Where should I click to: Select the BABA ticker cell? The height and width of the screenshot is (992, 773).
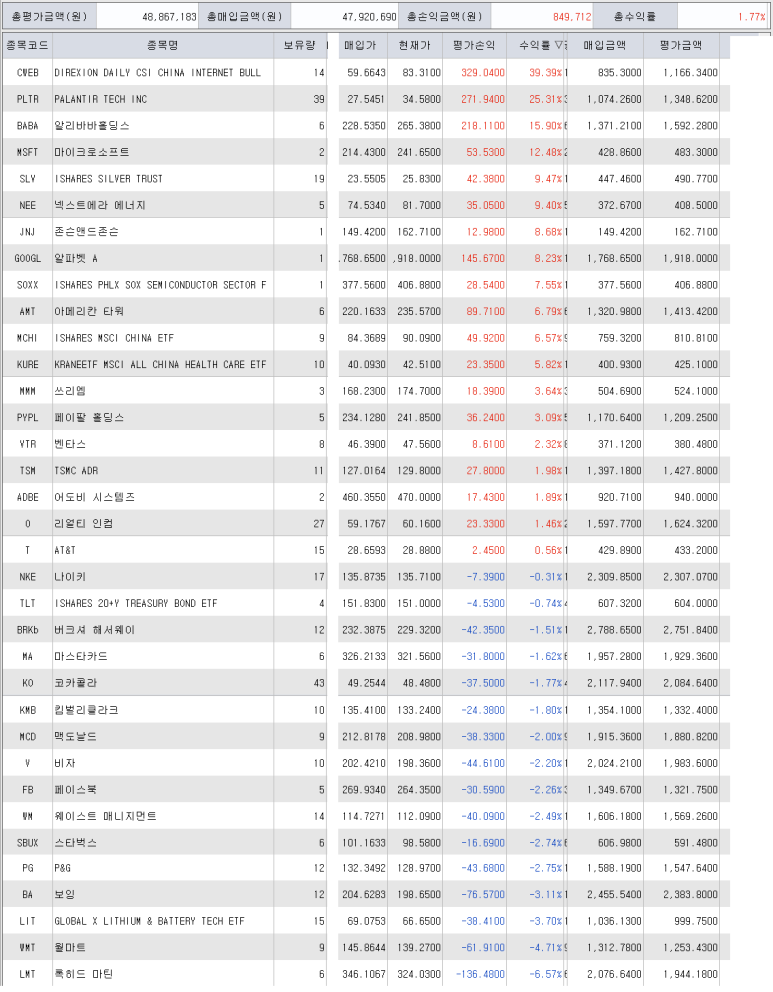tap(27, 126)
